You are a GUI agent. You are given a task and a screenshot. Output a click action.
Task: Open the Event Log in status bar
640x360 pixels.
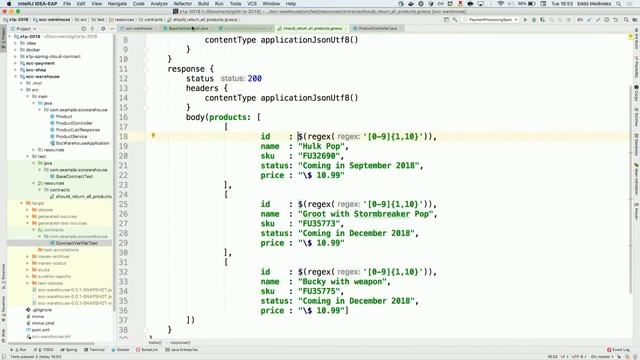[x=618, y=350]
